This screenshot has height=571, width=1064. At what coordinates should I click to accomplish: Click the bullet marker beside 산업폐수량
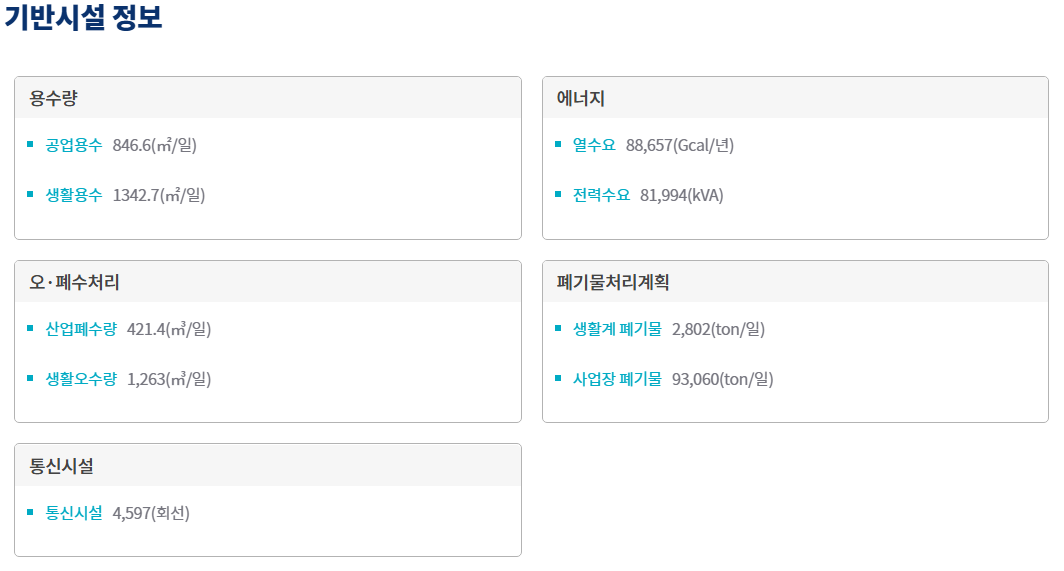point(30,328)
